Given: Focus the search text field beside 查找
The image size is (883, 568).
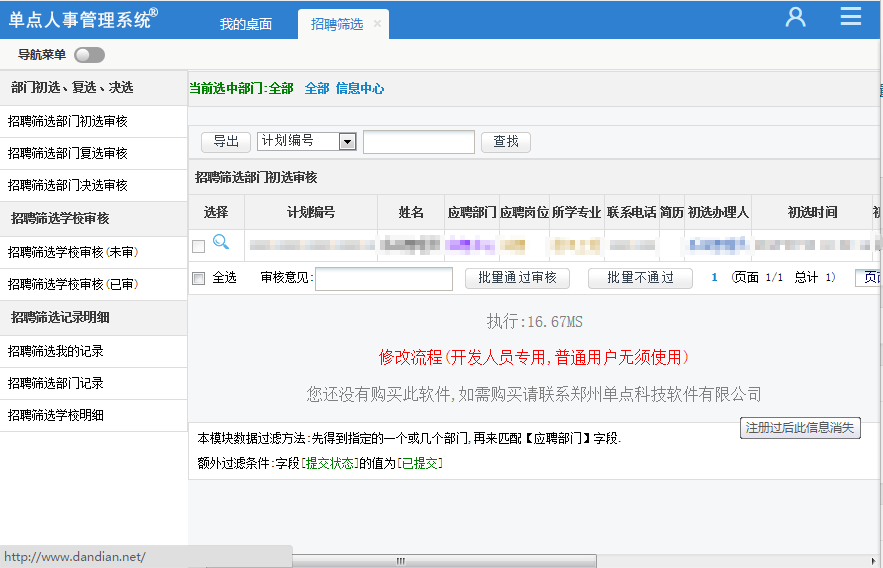Looking at the screenshot, I should pyautogui.click(x=418, y=142).
